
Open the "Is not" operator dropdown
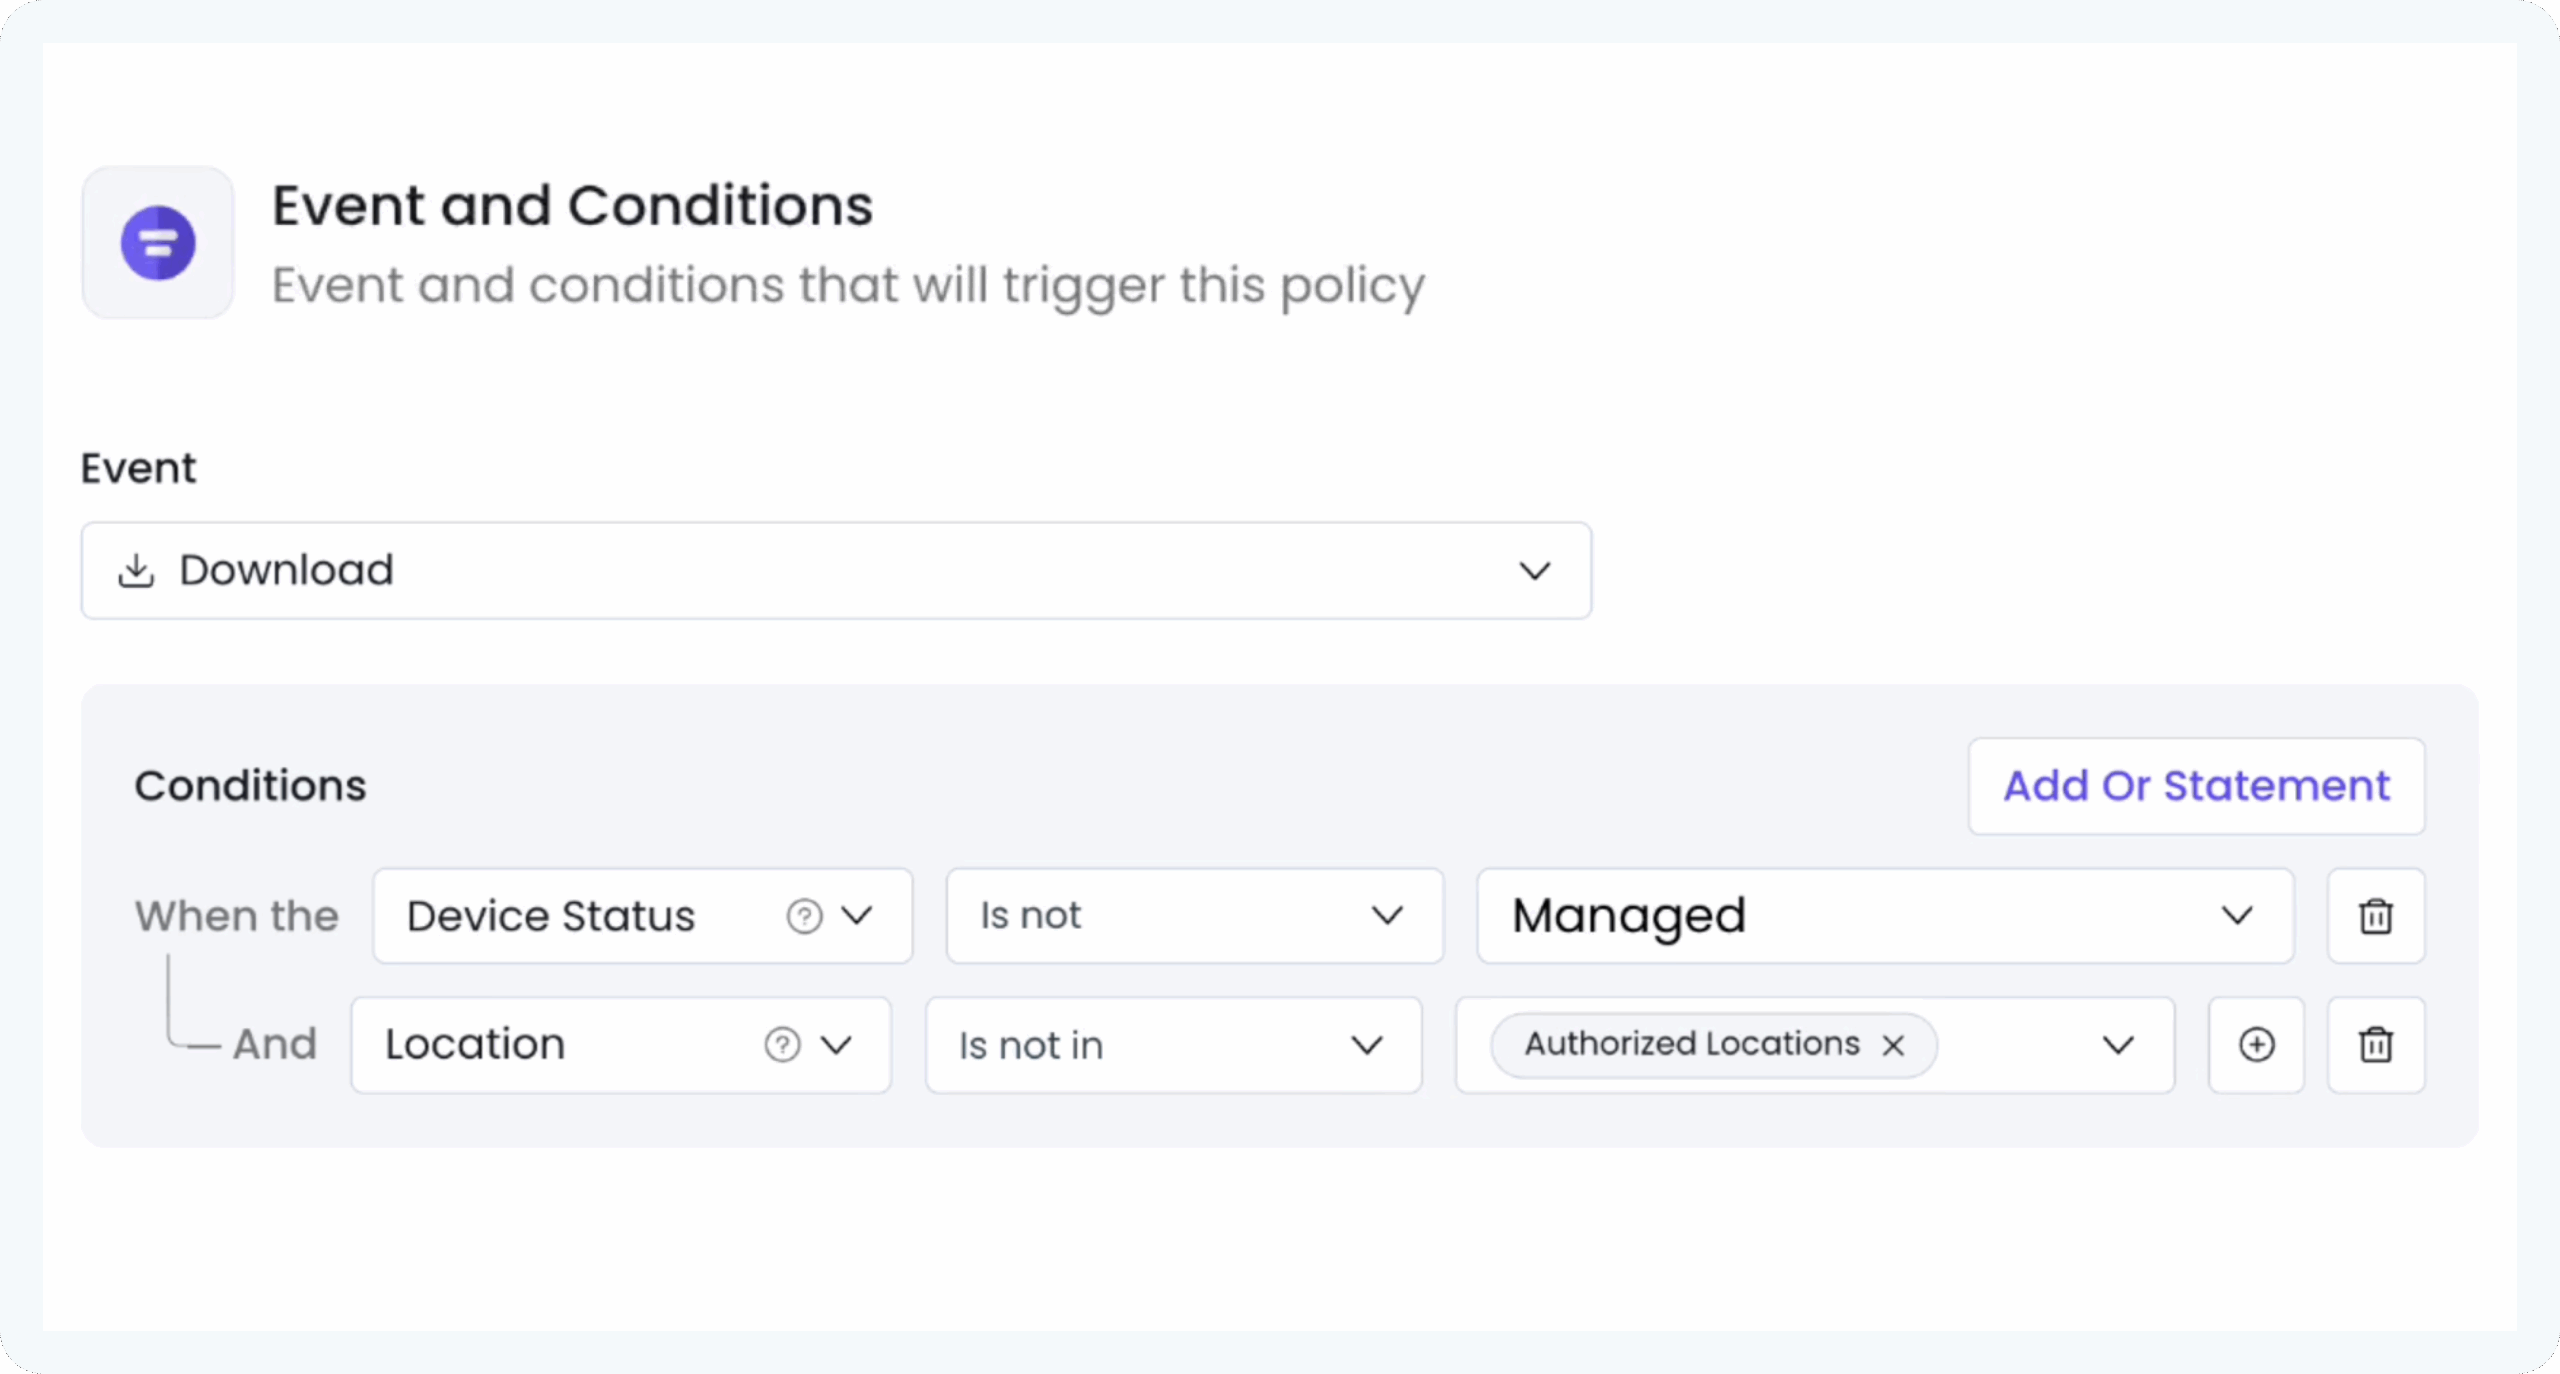tap(1387, 916)
